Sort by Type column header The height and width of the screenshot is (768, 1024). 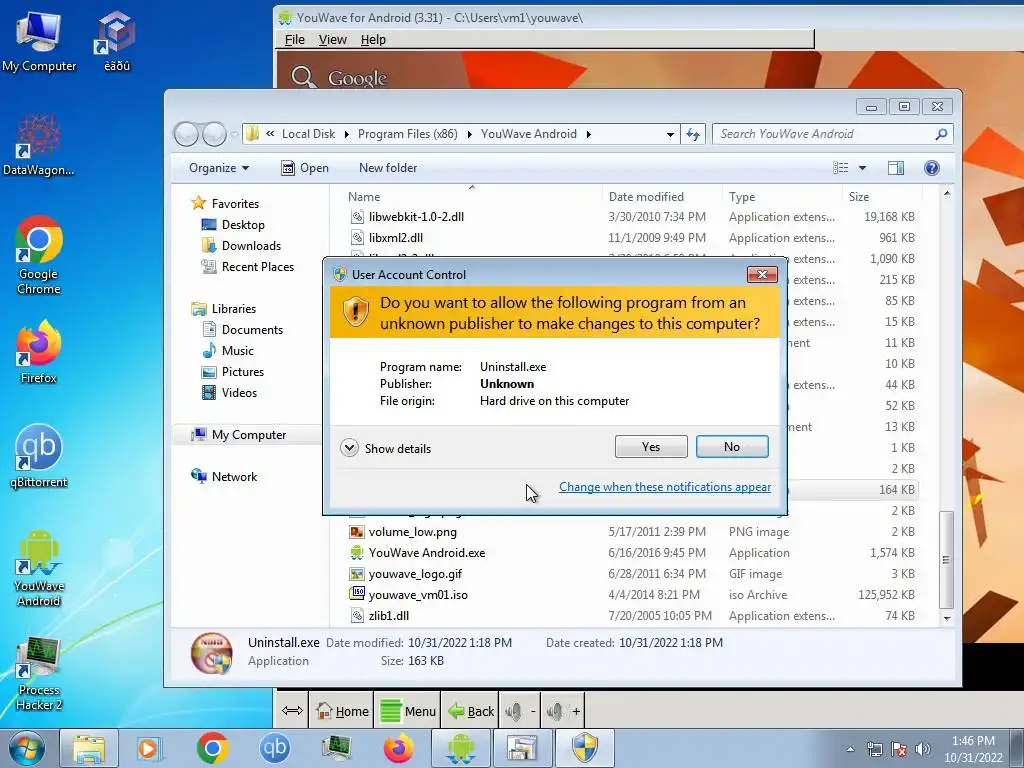tap(742, 197)
